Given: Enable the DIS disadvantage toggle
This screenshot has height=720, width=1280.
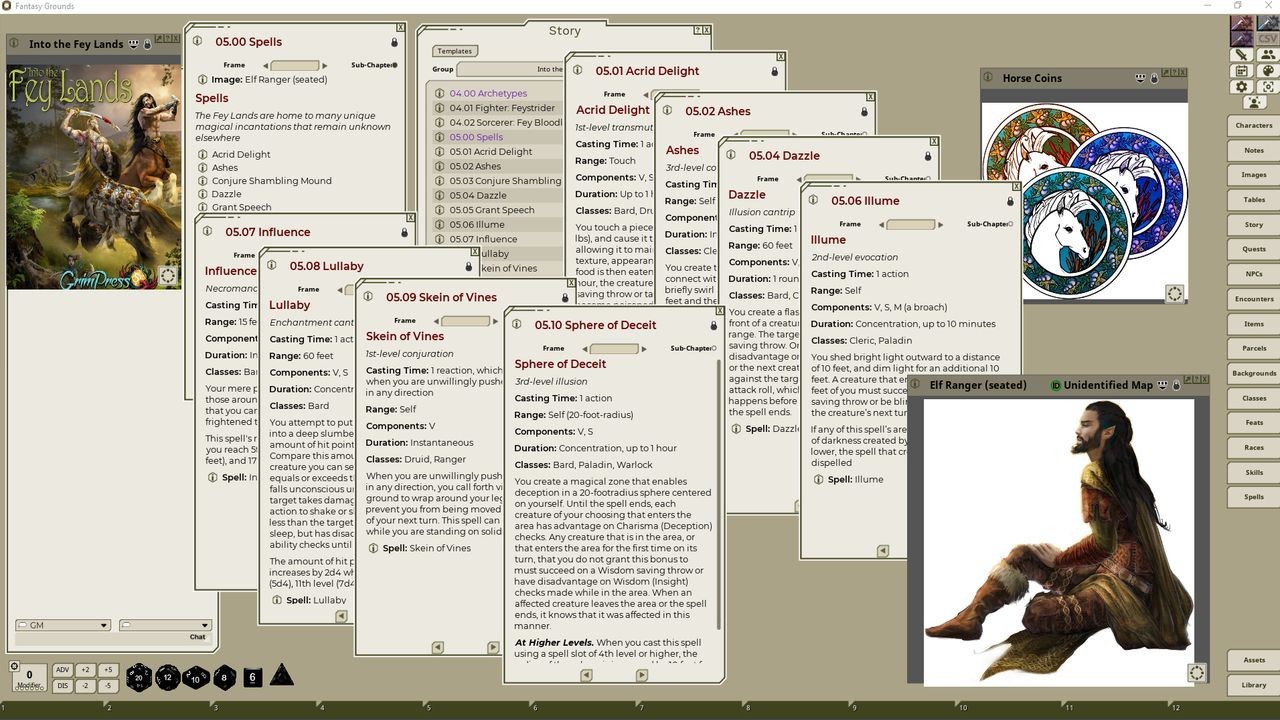Looking at the screenshot, I should (62, 685).
